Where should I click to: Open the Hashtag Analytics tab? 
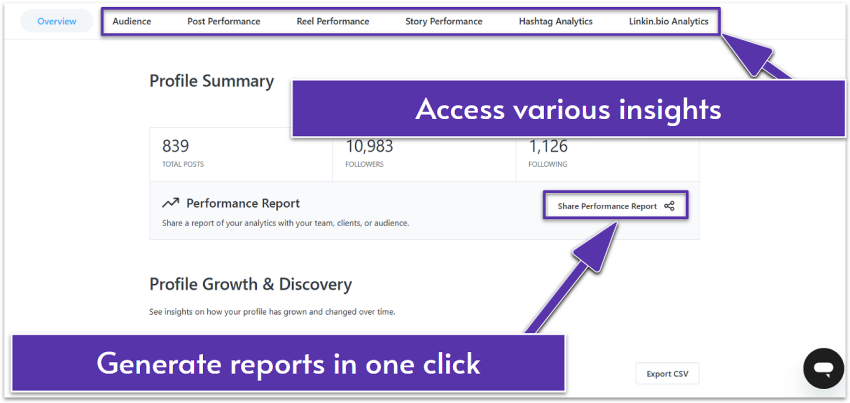(555, 21)
